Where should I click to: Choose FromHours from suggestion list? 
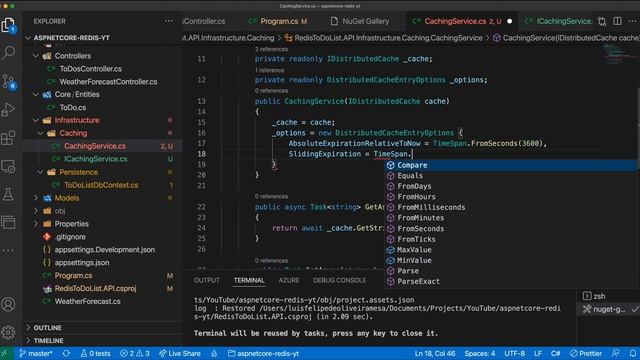coord(510,197)
